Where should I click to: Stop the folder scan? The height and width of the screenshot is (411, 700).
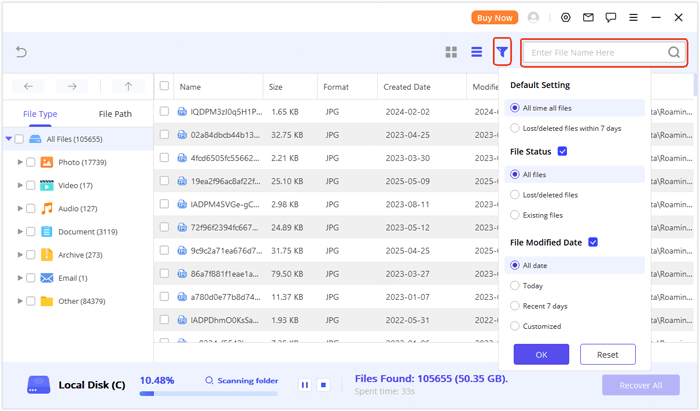tap(323, 384)
